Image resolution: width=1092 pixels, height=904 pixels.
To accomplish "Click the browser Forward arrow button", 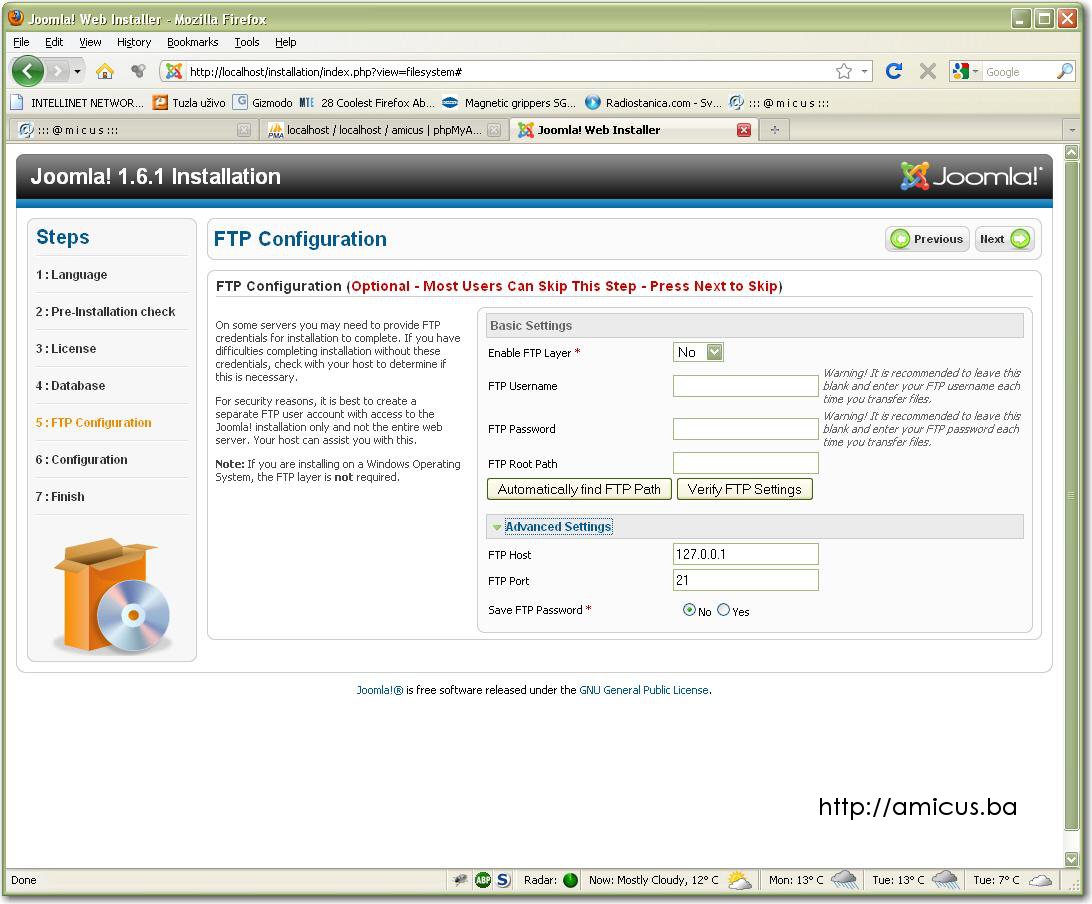I will coord(57,71).
